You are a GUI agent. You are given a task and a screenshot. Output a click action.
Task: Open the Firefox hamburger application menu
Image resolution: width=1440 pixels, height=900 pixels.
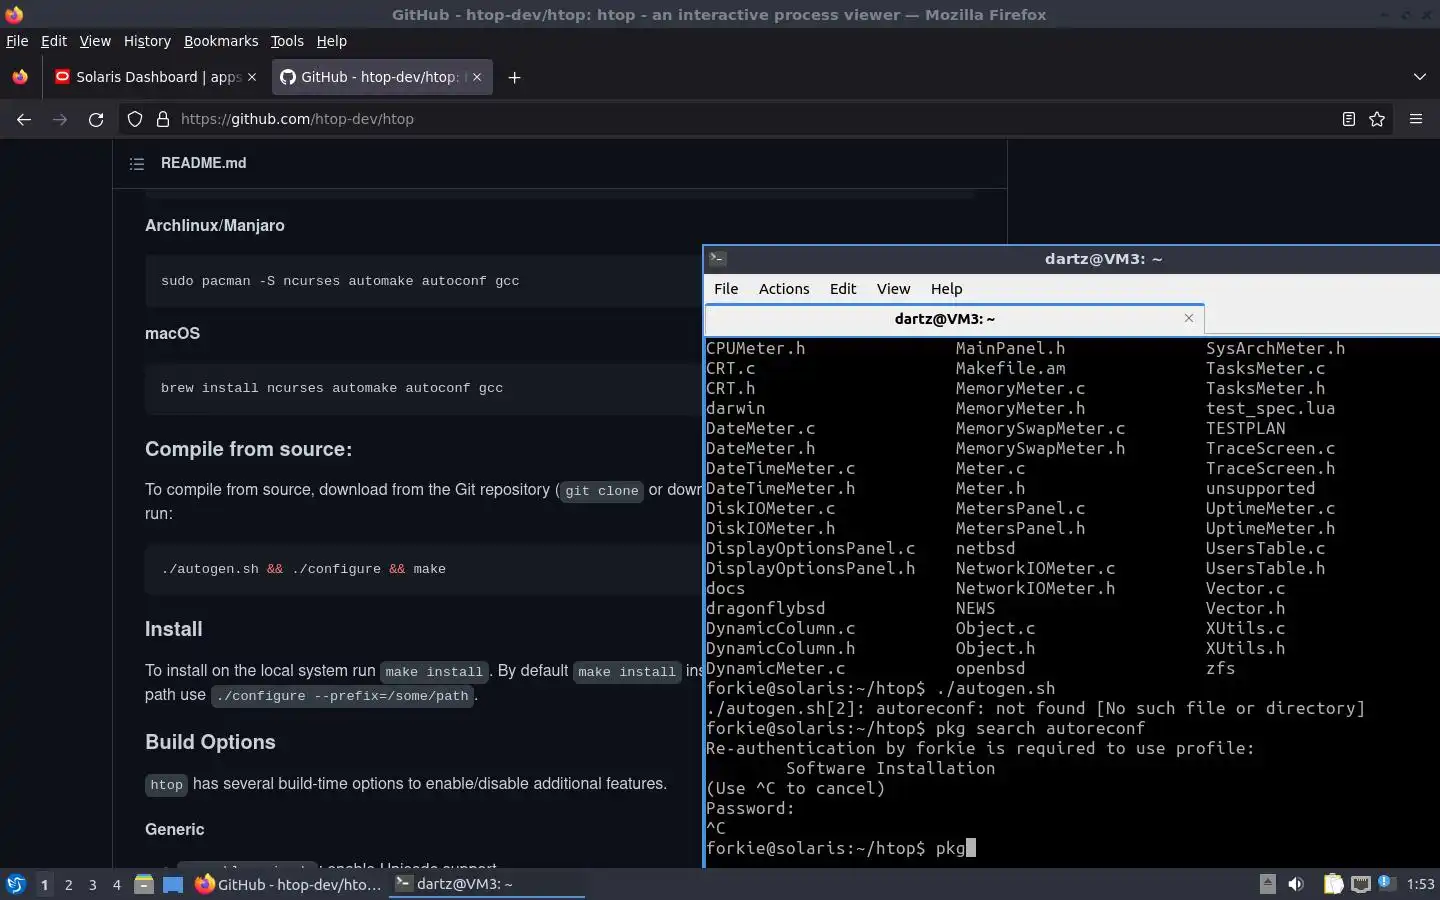1416,119
